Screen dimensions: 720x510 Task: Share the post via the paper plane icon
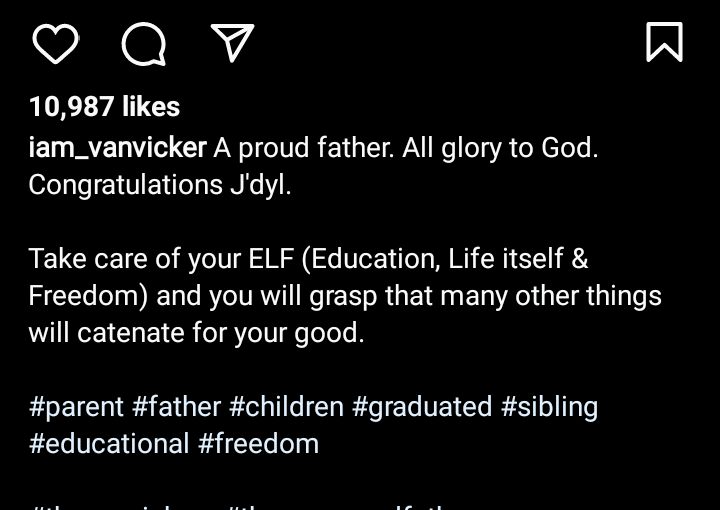[x=232, y=43]
